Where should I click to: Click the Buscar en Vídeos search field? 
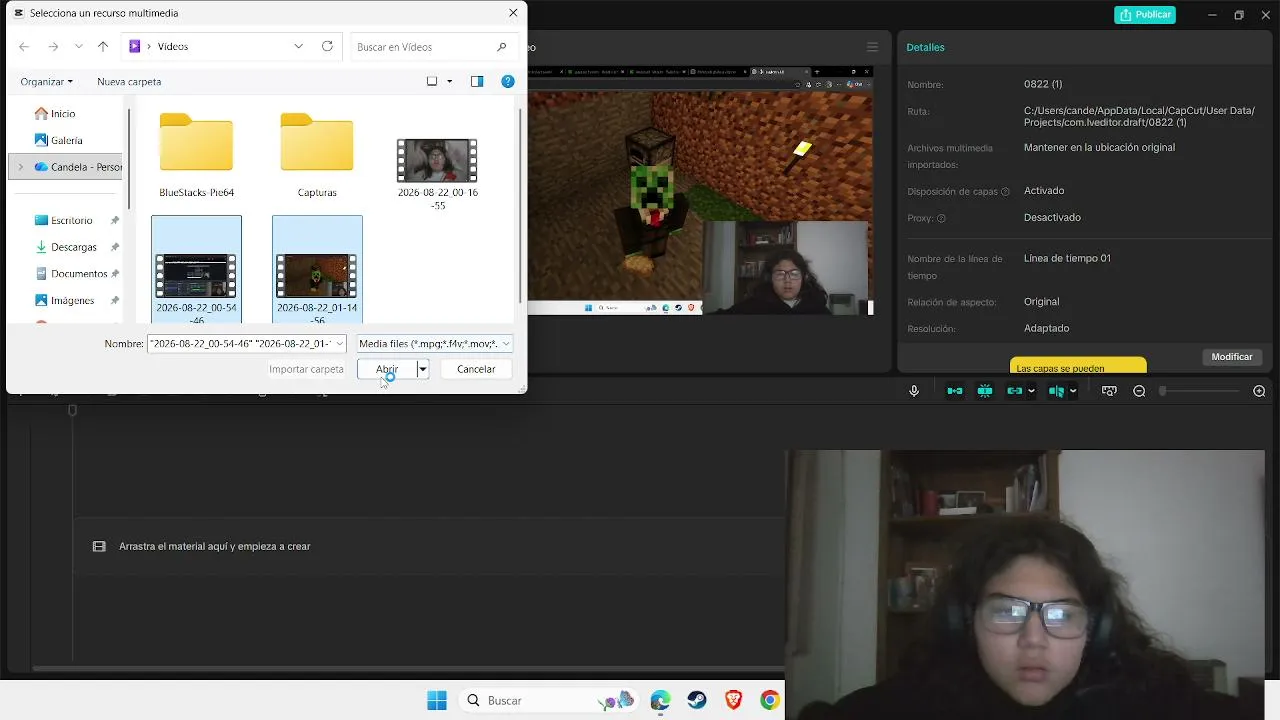coord(432,47)
